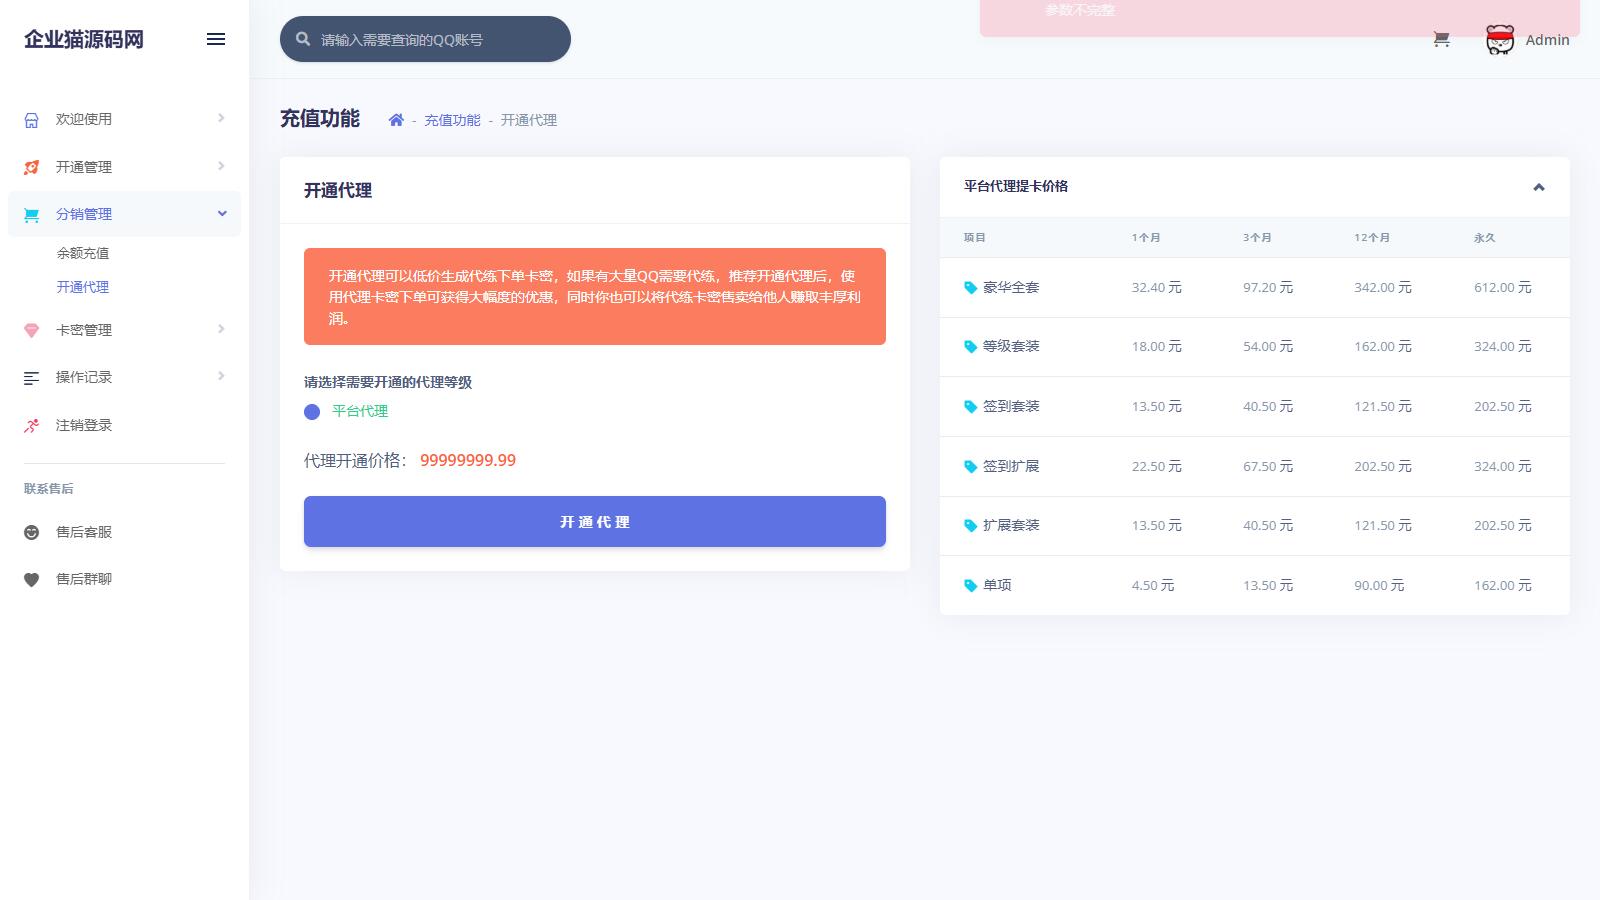Open the 售后客服 link

(x=84, y=532)
